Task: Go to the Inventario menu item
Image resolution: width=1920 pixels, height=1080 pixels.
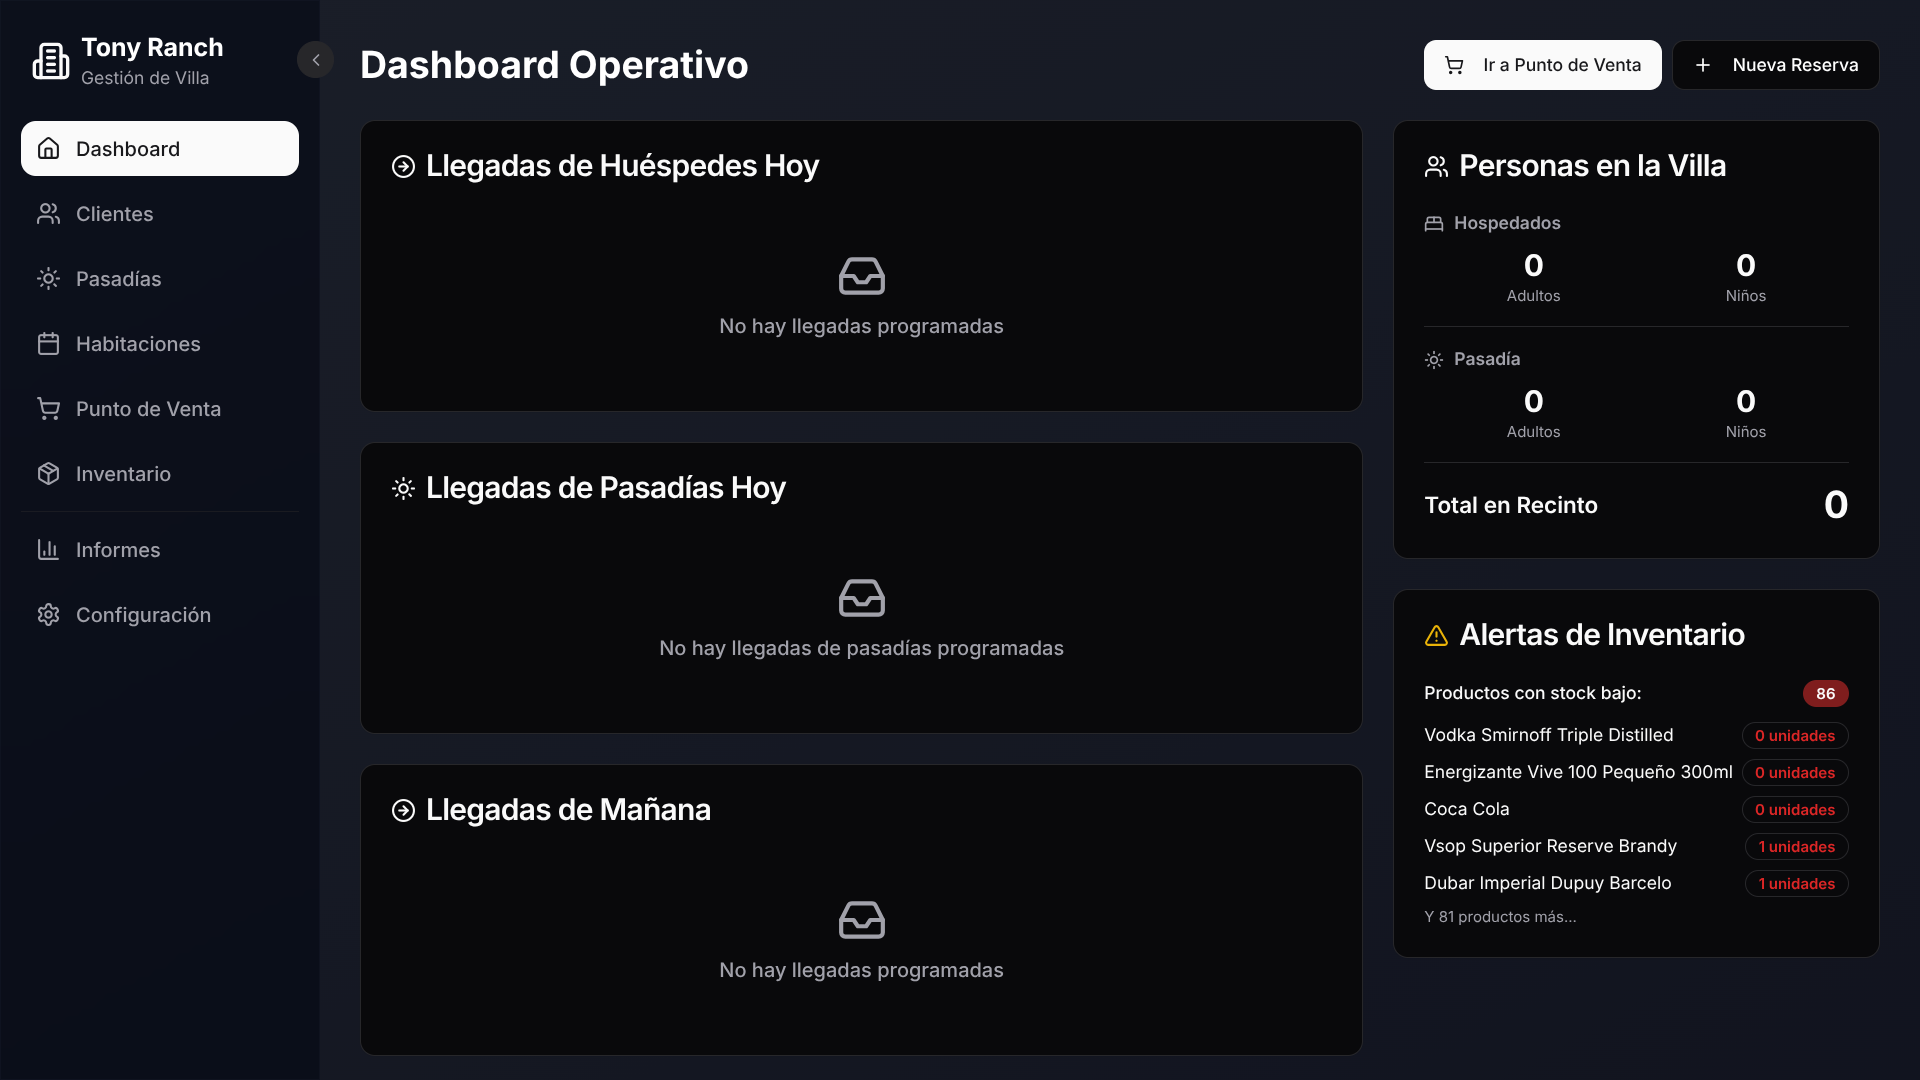Action: pos(123,474)
